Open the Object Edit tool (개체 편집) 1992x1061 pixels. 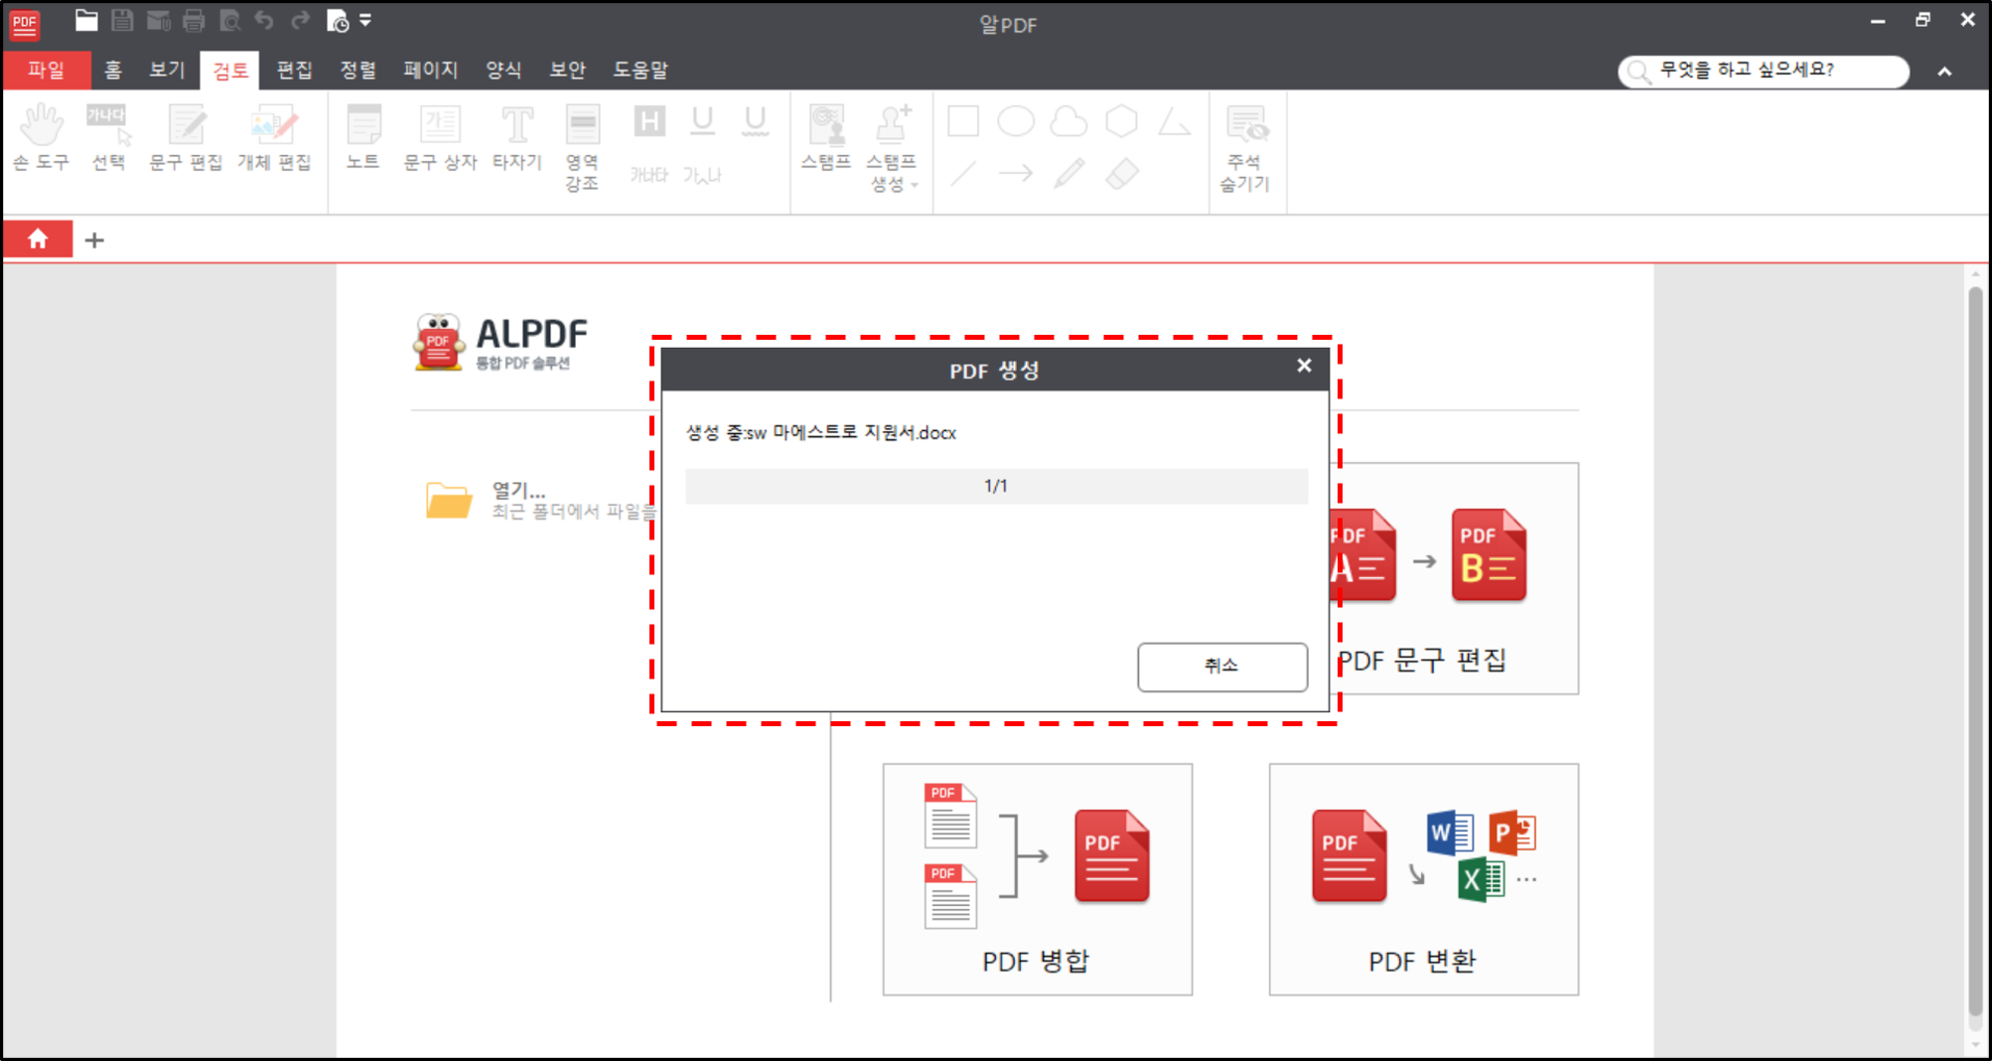(x=274, y=138)
